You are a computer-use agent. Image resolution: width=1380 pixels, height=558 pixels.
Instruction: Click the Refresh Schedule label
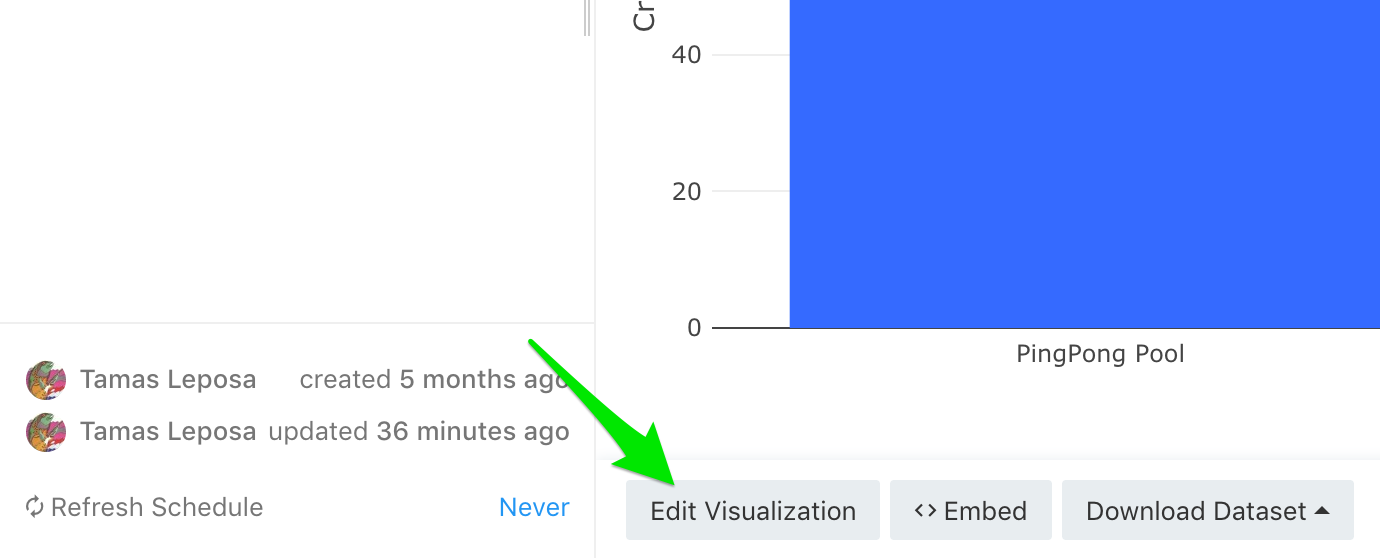tap(157, 507)
